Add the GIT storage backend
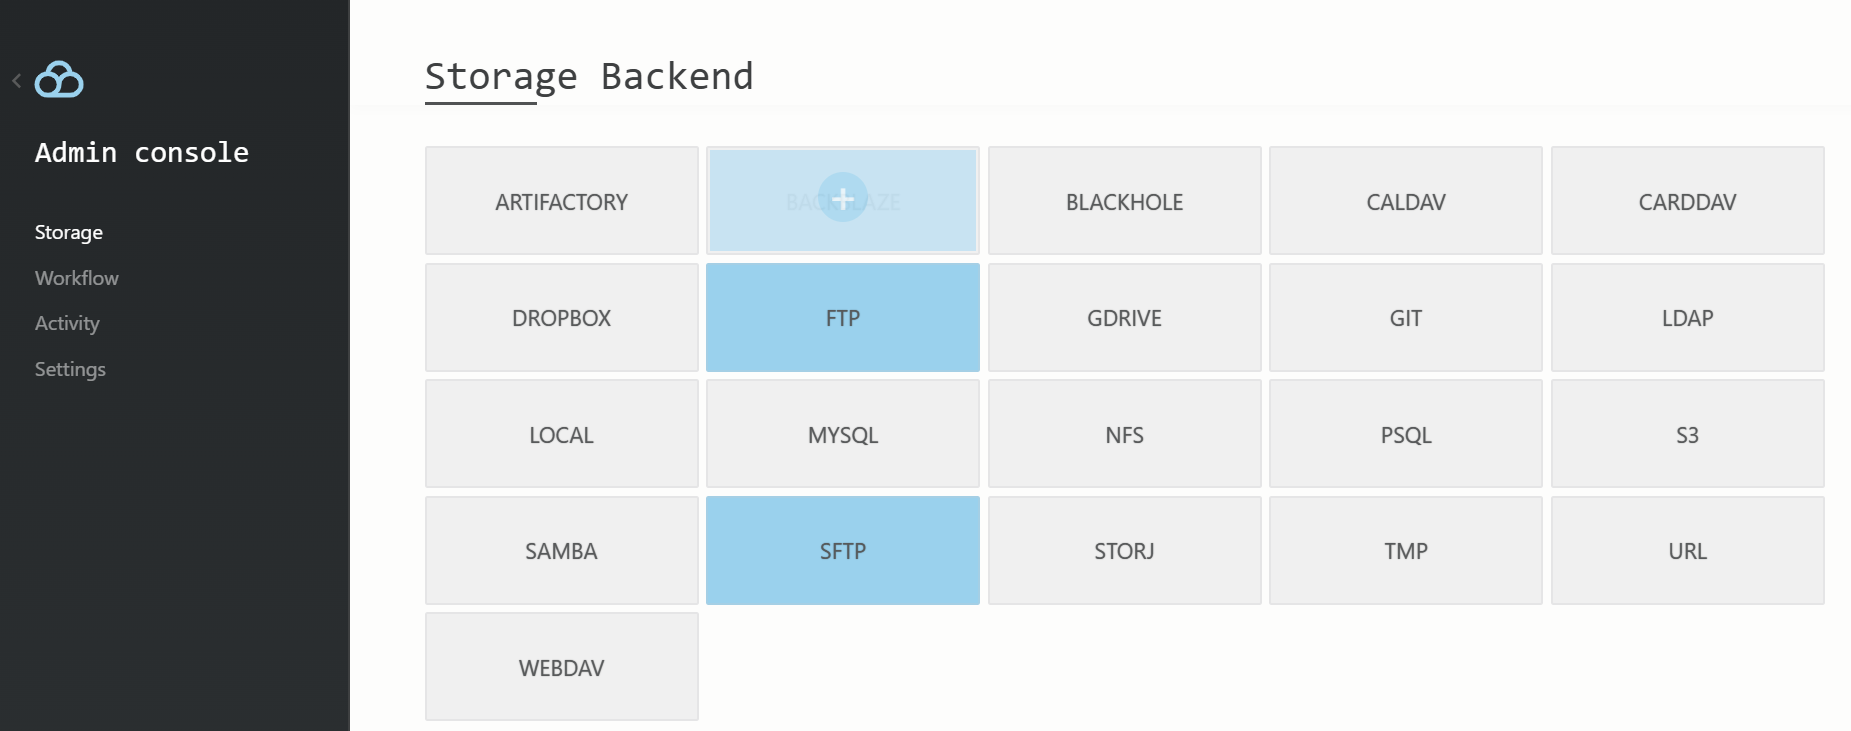The image size is (1851, 731). [1405, 318]
